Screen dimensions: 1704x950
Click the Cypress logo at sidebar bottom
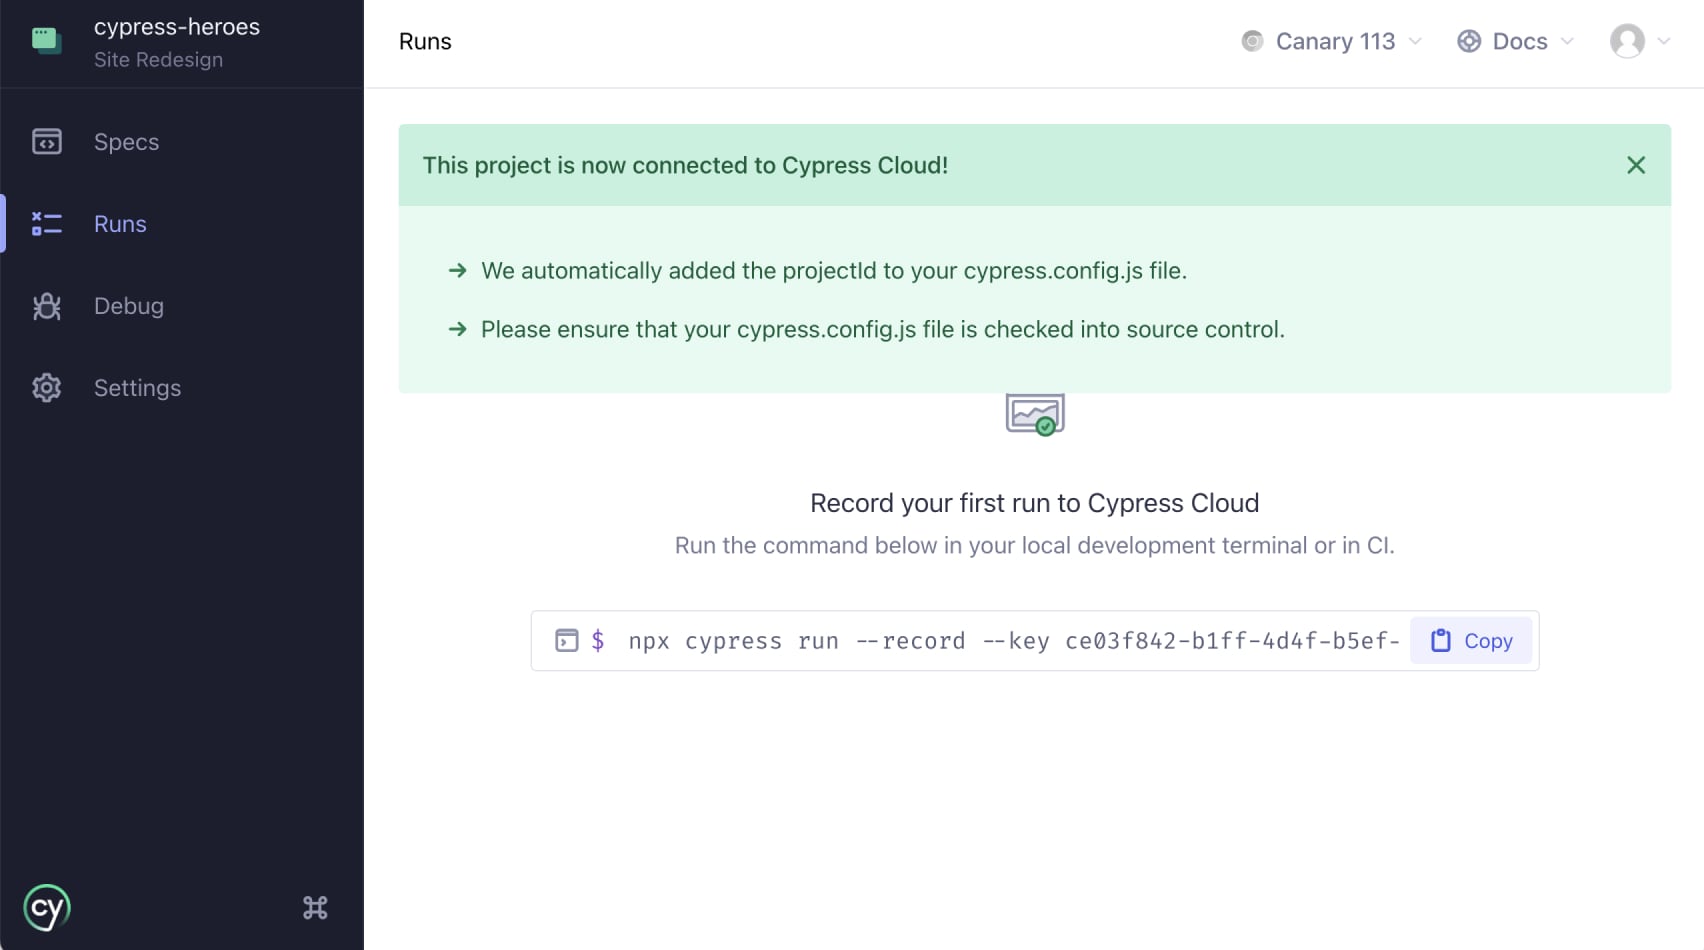click(x=47, y=908)
